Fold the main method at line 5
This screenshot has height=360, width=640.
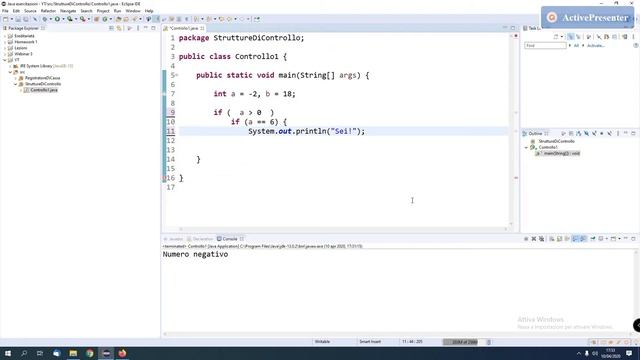(x=177, y=75)
